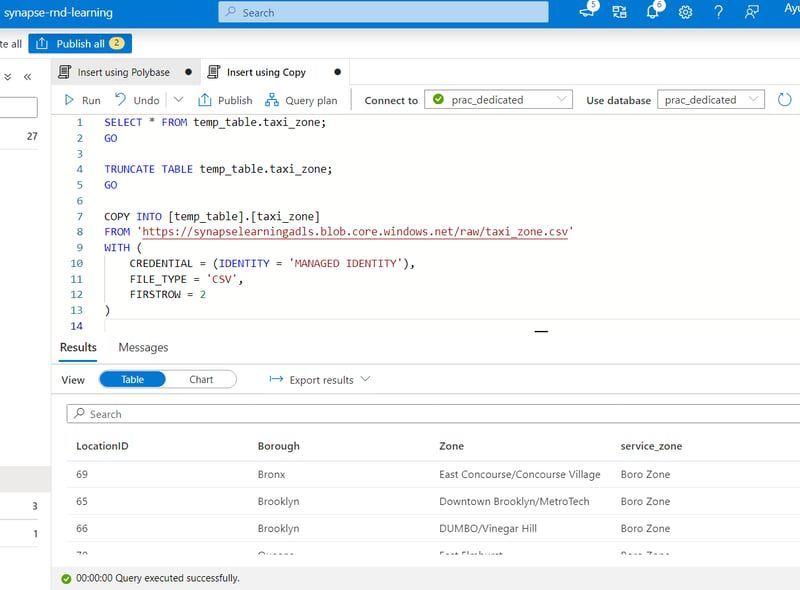
Task: Select the cell with LocationID 66
Action: click(82, 528)
